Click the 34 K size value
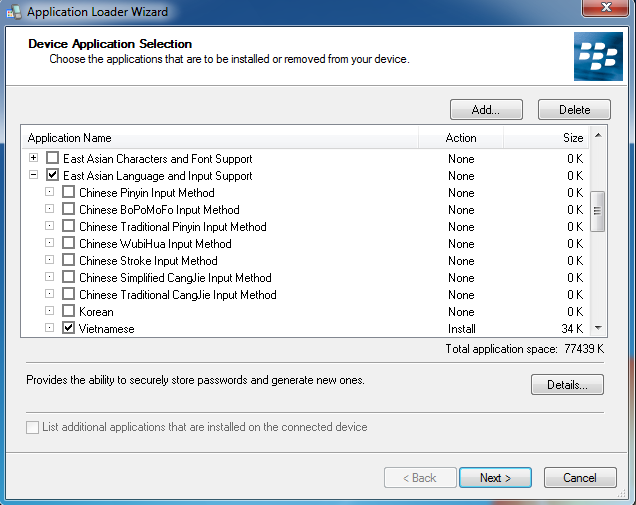Image resolution: width=636 pixels, height=505 pixels. 572,329
